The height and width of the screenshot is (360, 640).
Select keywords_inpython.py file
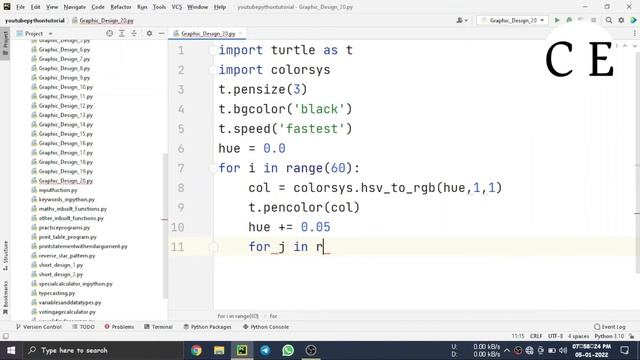(63, 200)
